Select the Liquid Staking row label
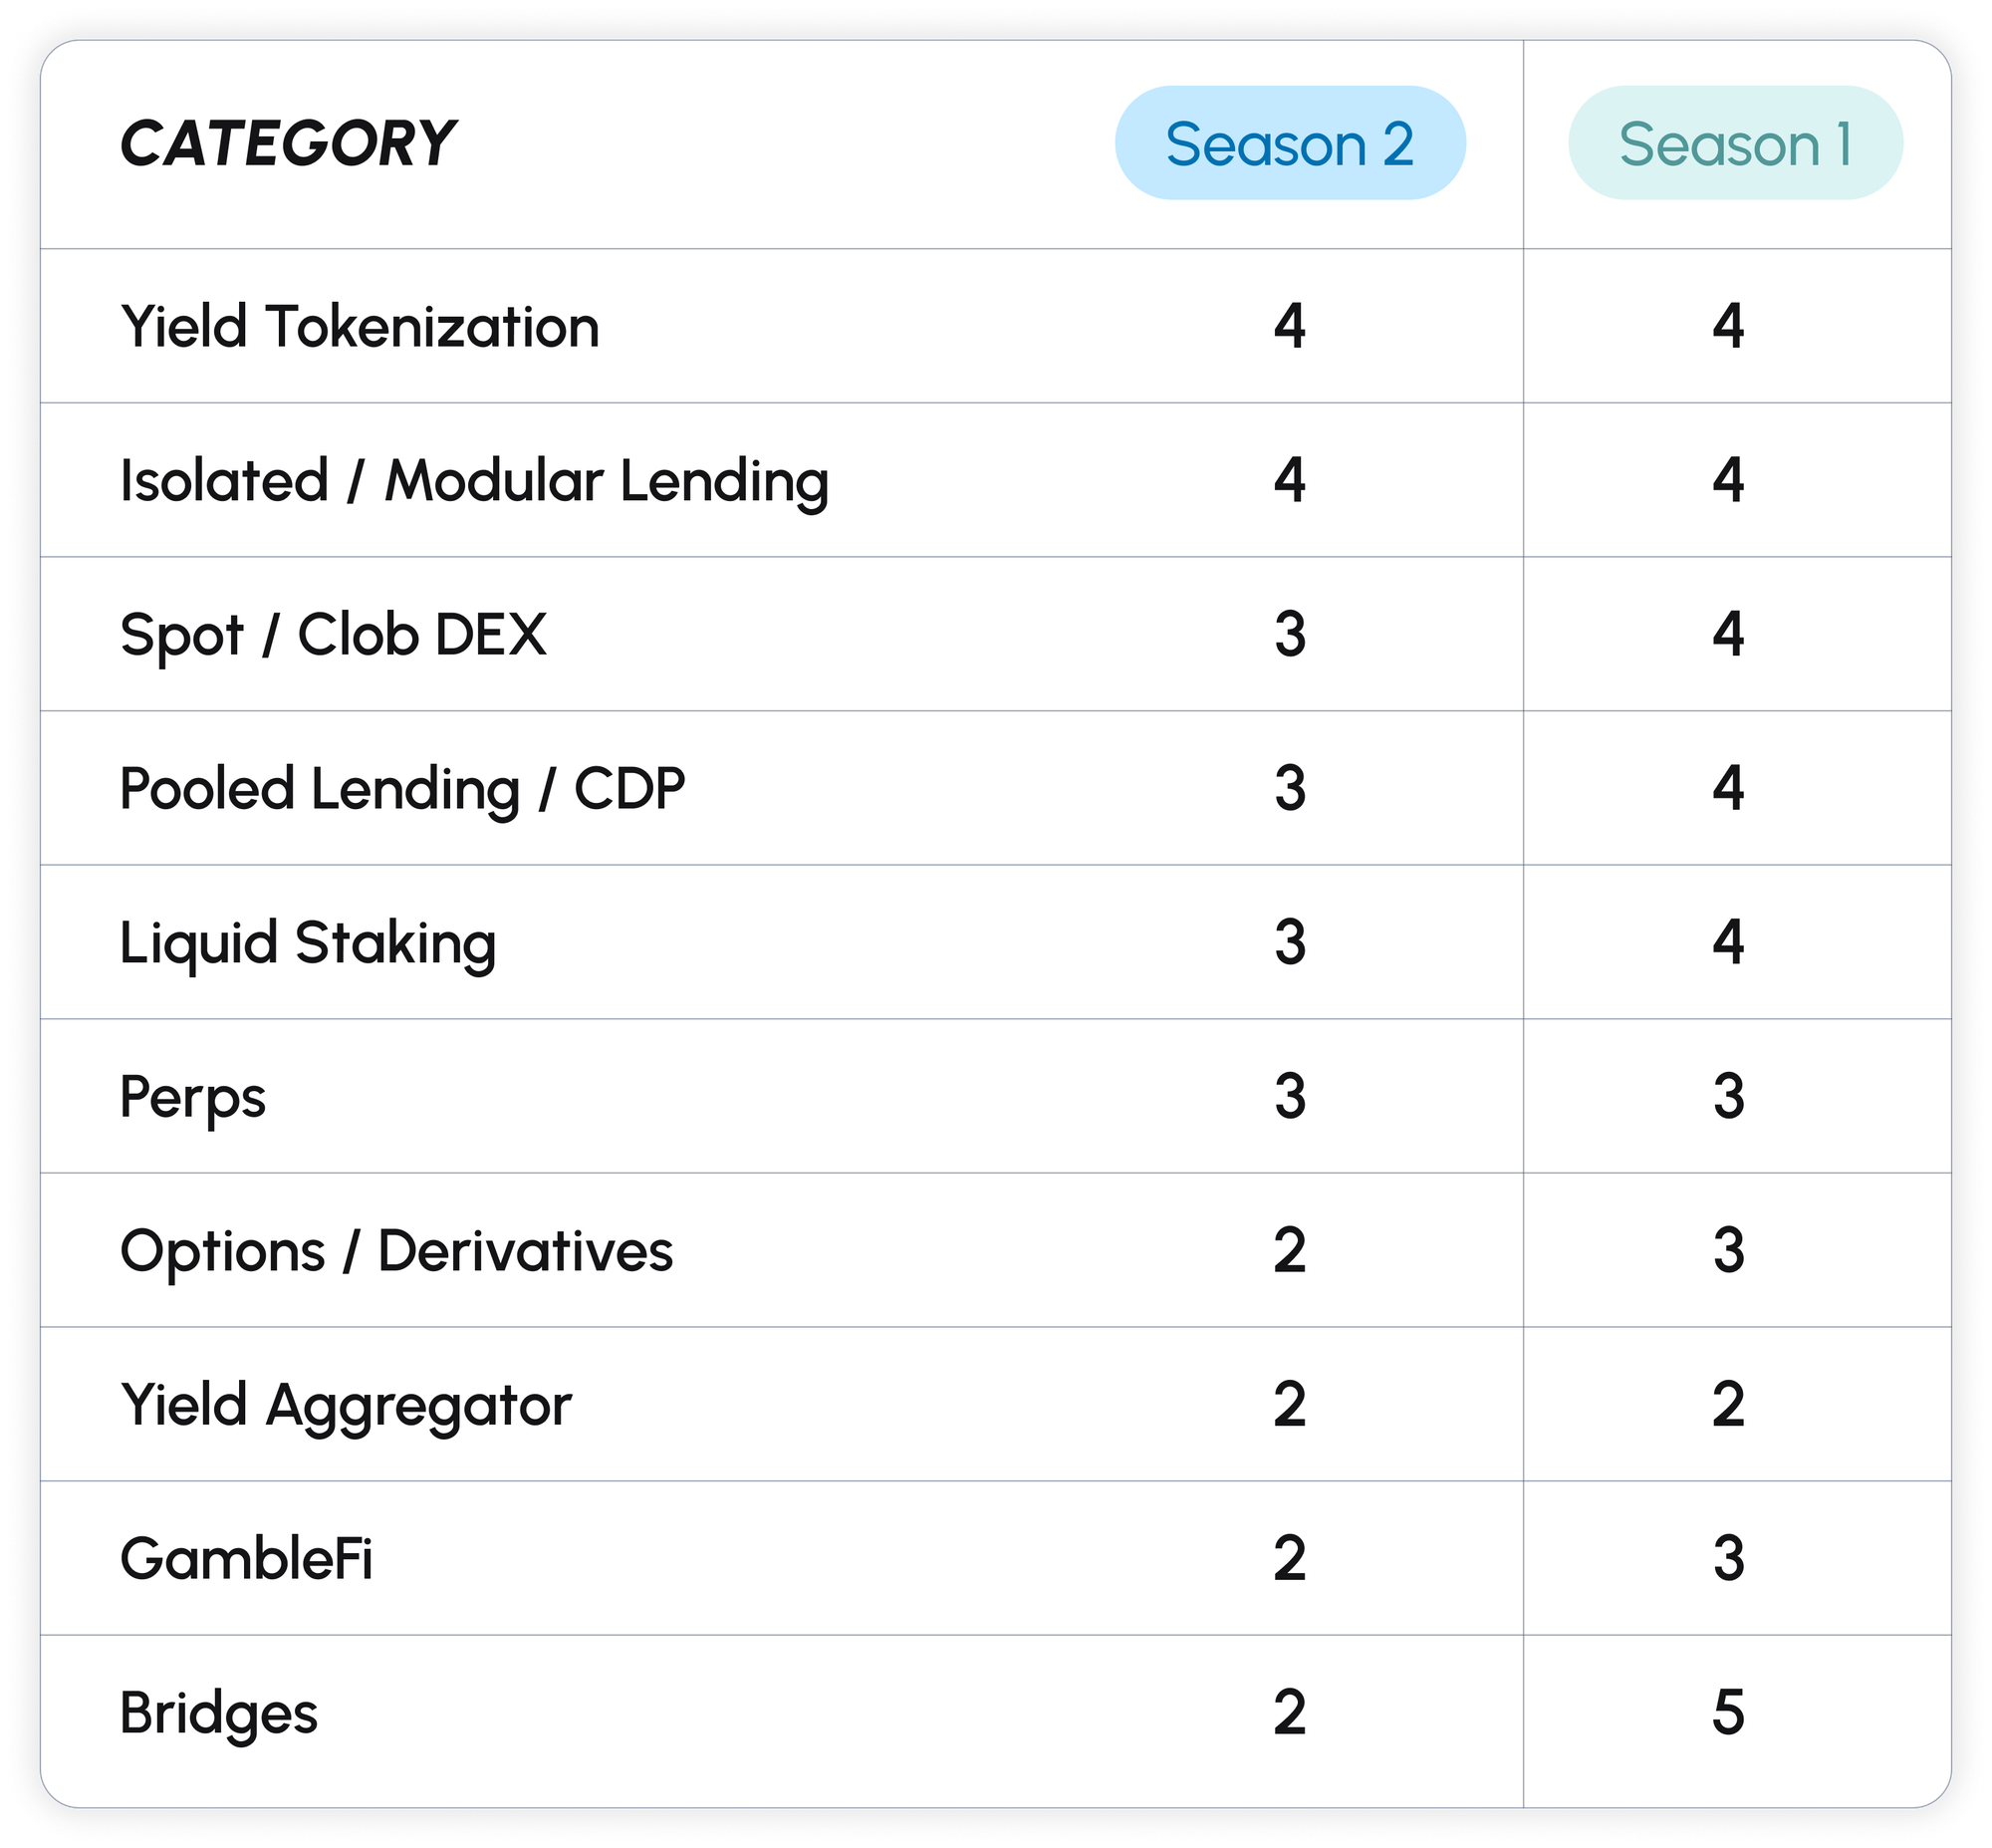The height and width of the screenshot is (1848, 1992). click(308, 943)
